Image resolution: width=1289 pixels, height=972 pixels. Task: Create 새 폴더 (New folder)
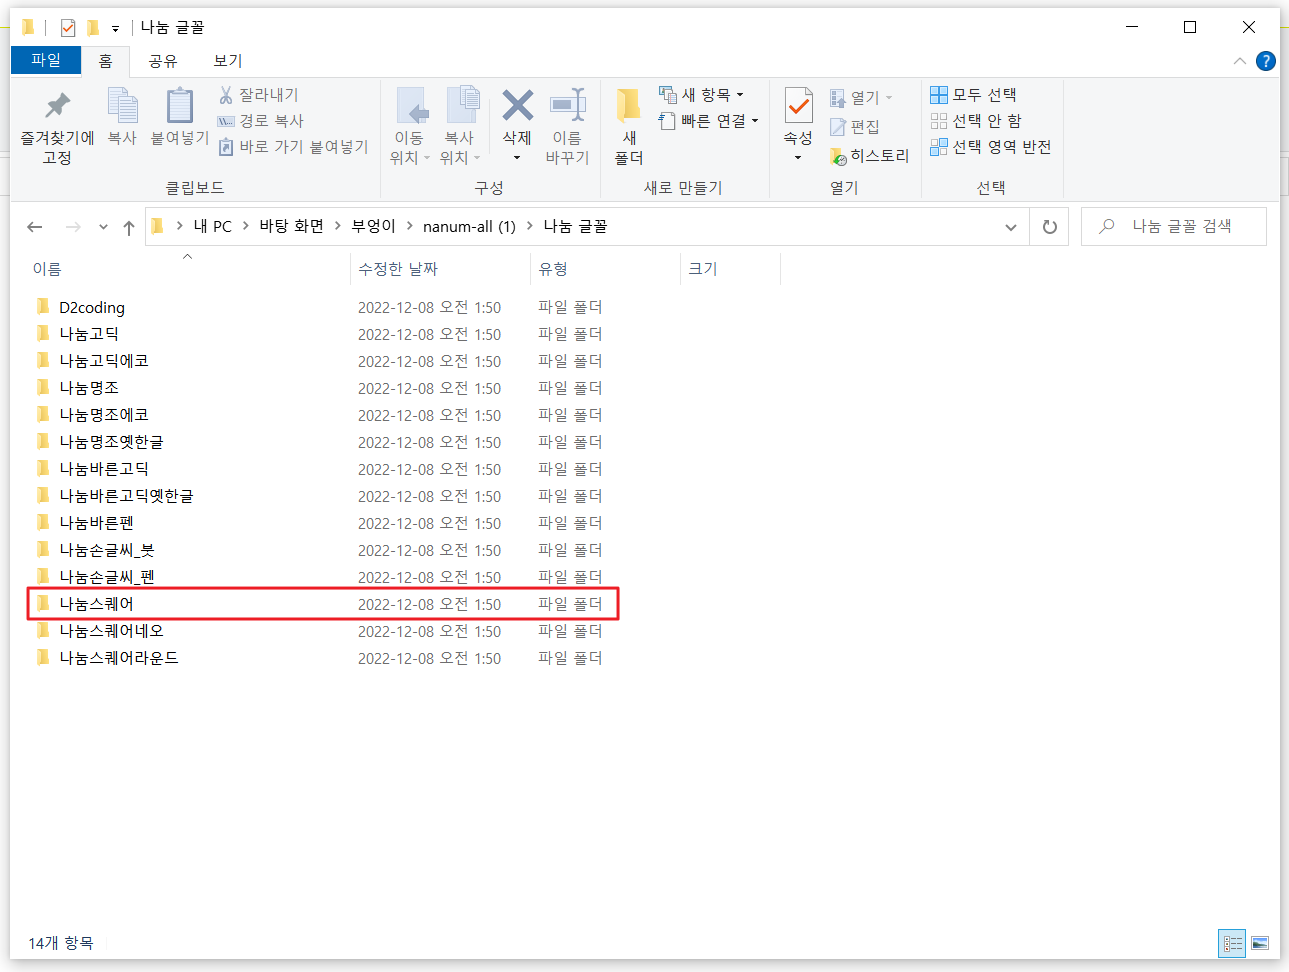tap(629, 126)
